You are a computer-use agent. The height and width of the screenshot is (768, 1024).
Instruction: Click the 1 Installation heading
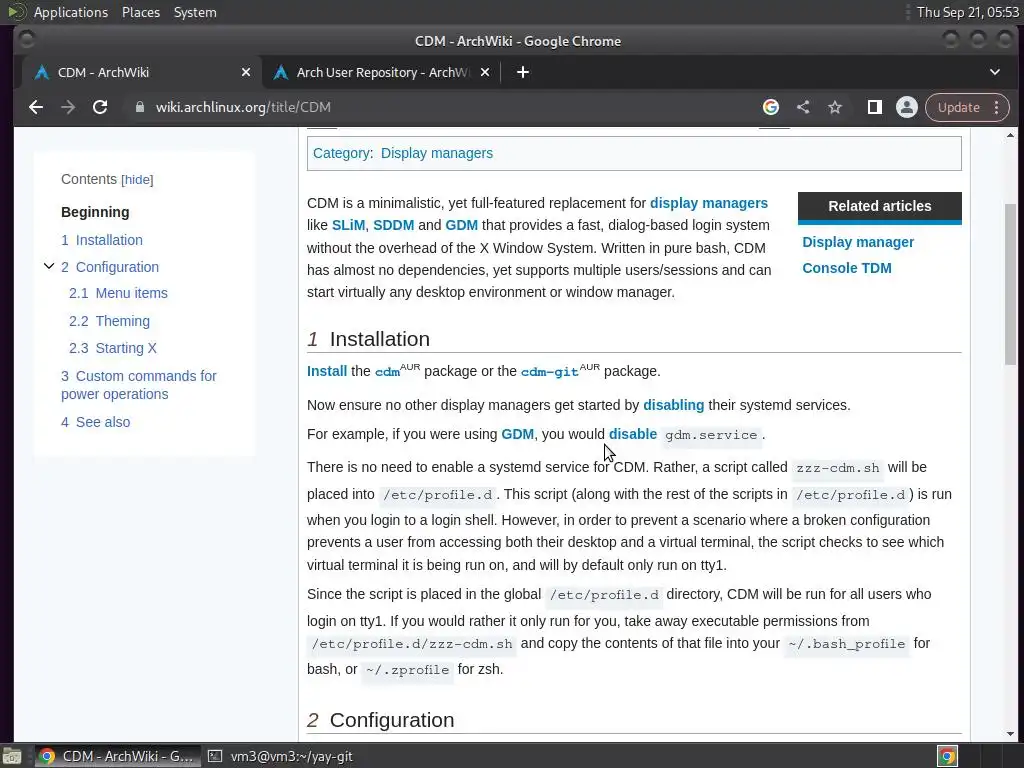(x=368, y=339)
